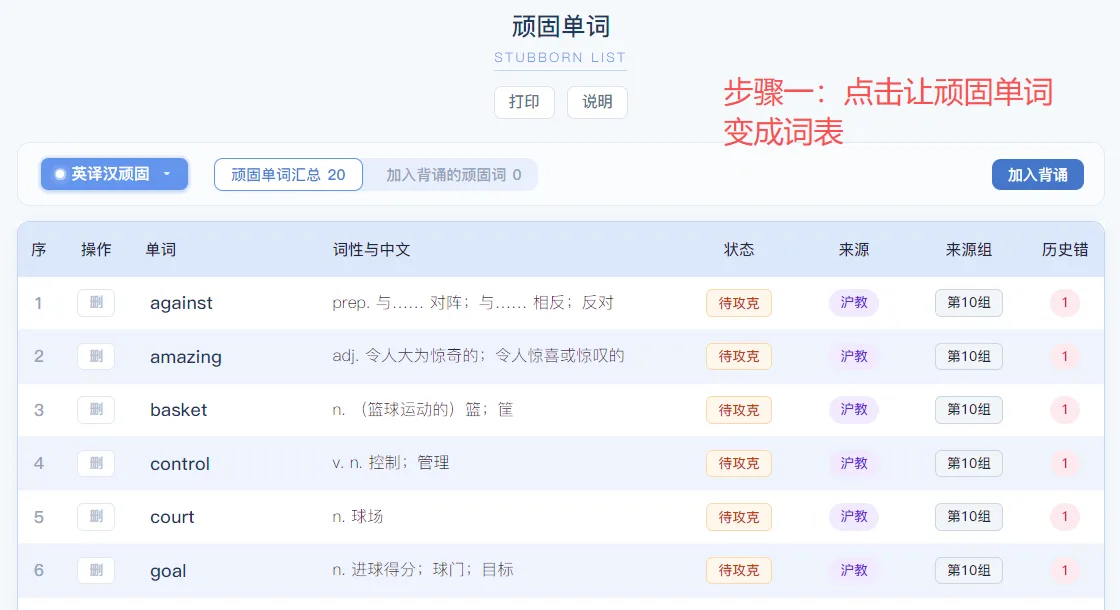
Task: Click error count badge for goal
Action: tap(1064, 571)
